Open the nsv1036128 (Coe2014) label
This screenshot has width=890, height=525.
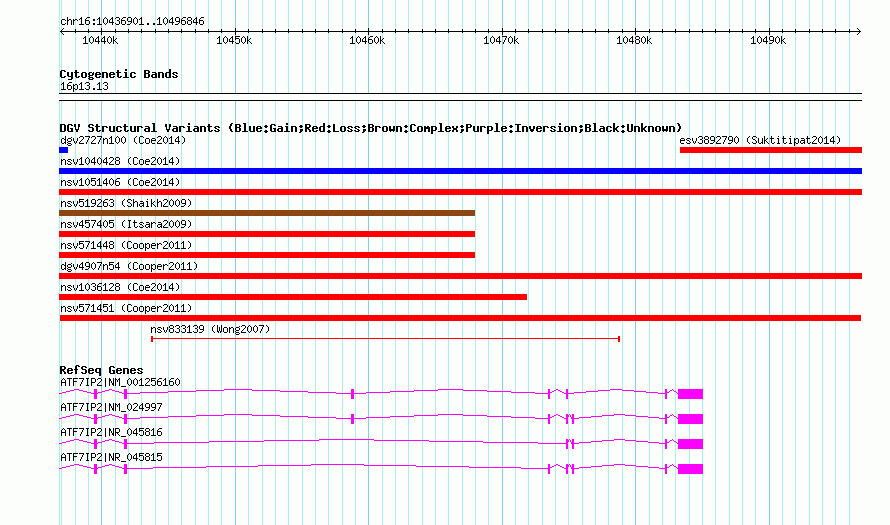pyautogui.click(x=120, y=287)
